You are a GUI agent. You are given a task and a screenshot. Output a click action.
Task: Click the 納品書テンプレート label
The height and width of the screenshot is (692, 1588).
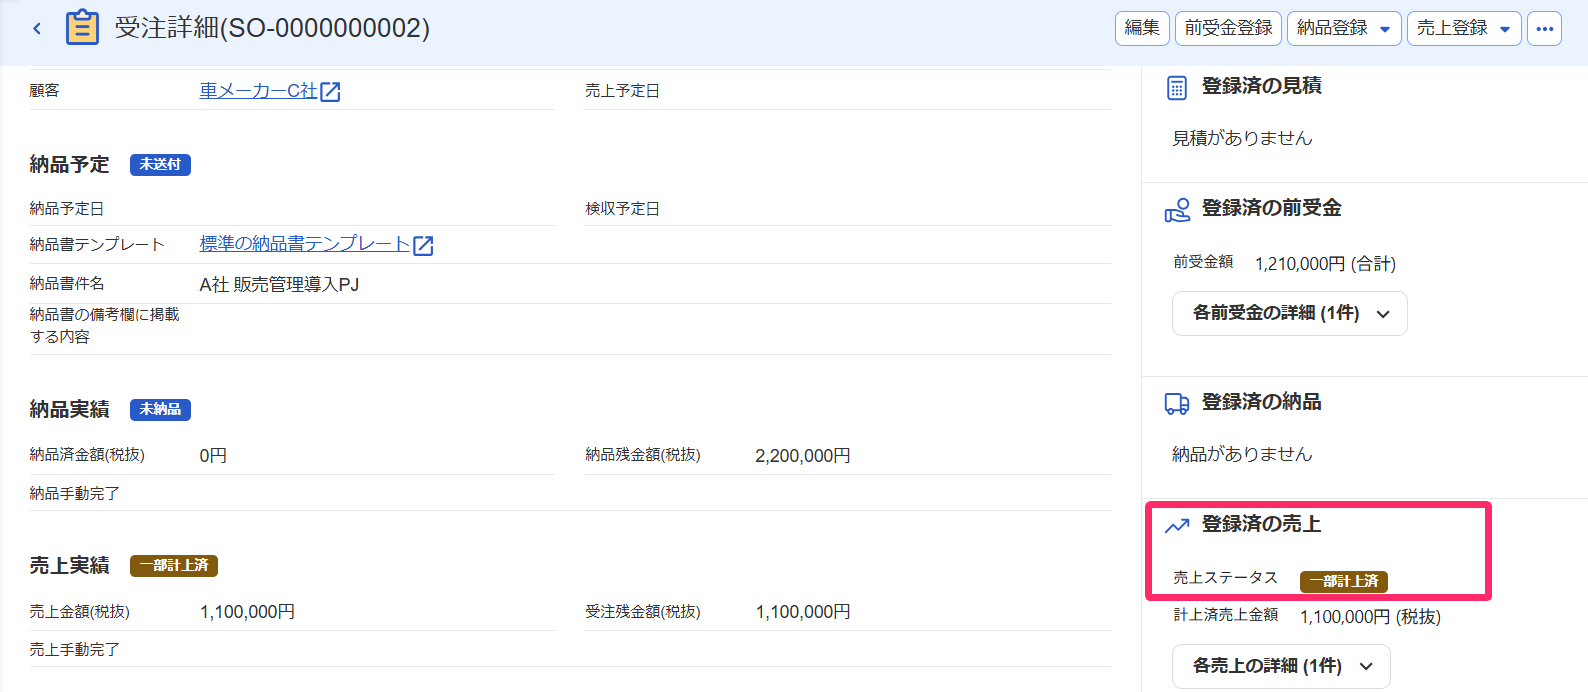pos(97,245)
